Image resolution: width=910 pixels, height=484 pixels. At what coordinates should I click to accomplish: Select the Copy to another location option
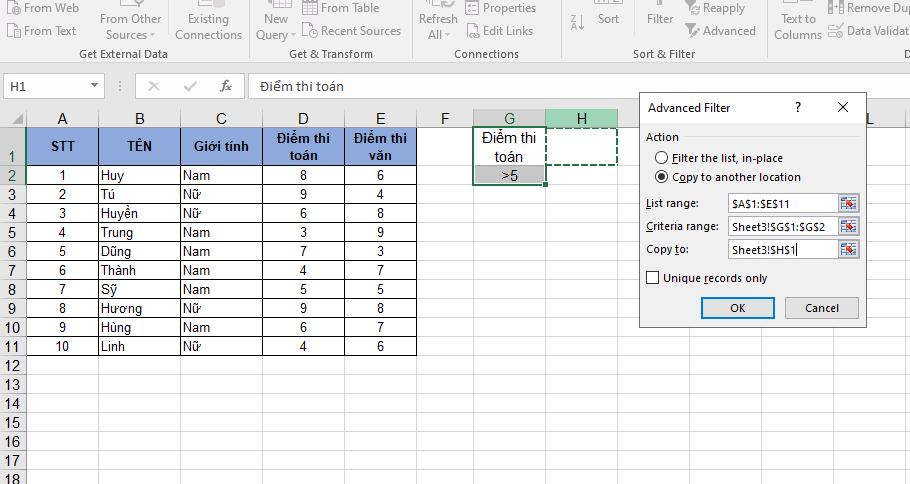click(728, 177)
